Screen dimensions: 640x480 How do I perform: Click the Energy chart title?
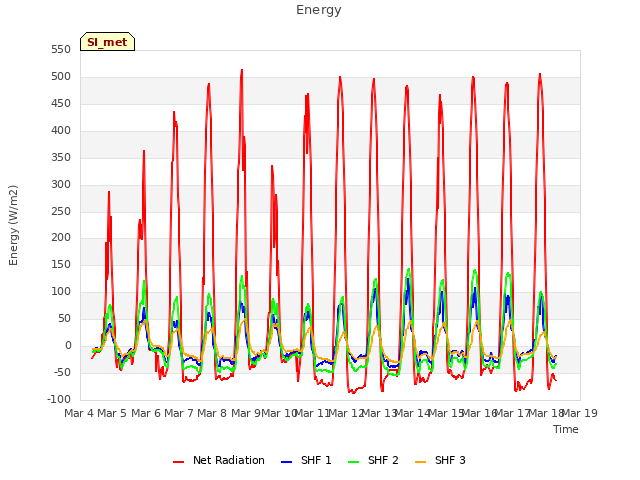319,10
